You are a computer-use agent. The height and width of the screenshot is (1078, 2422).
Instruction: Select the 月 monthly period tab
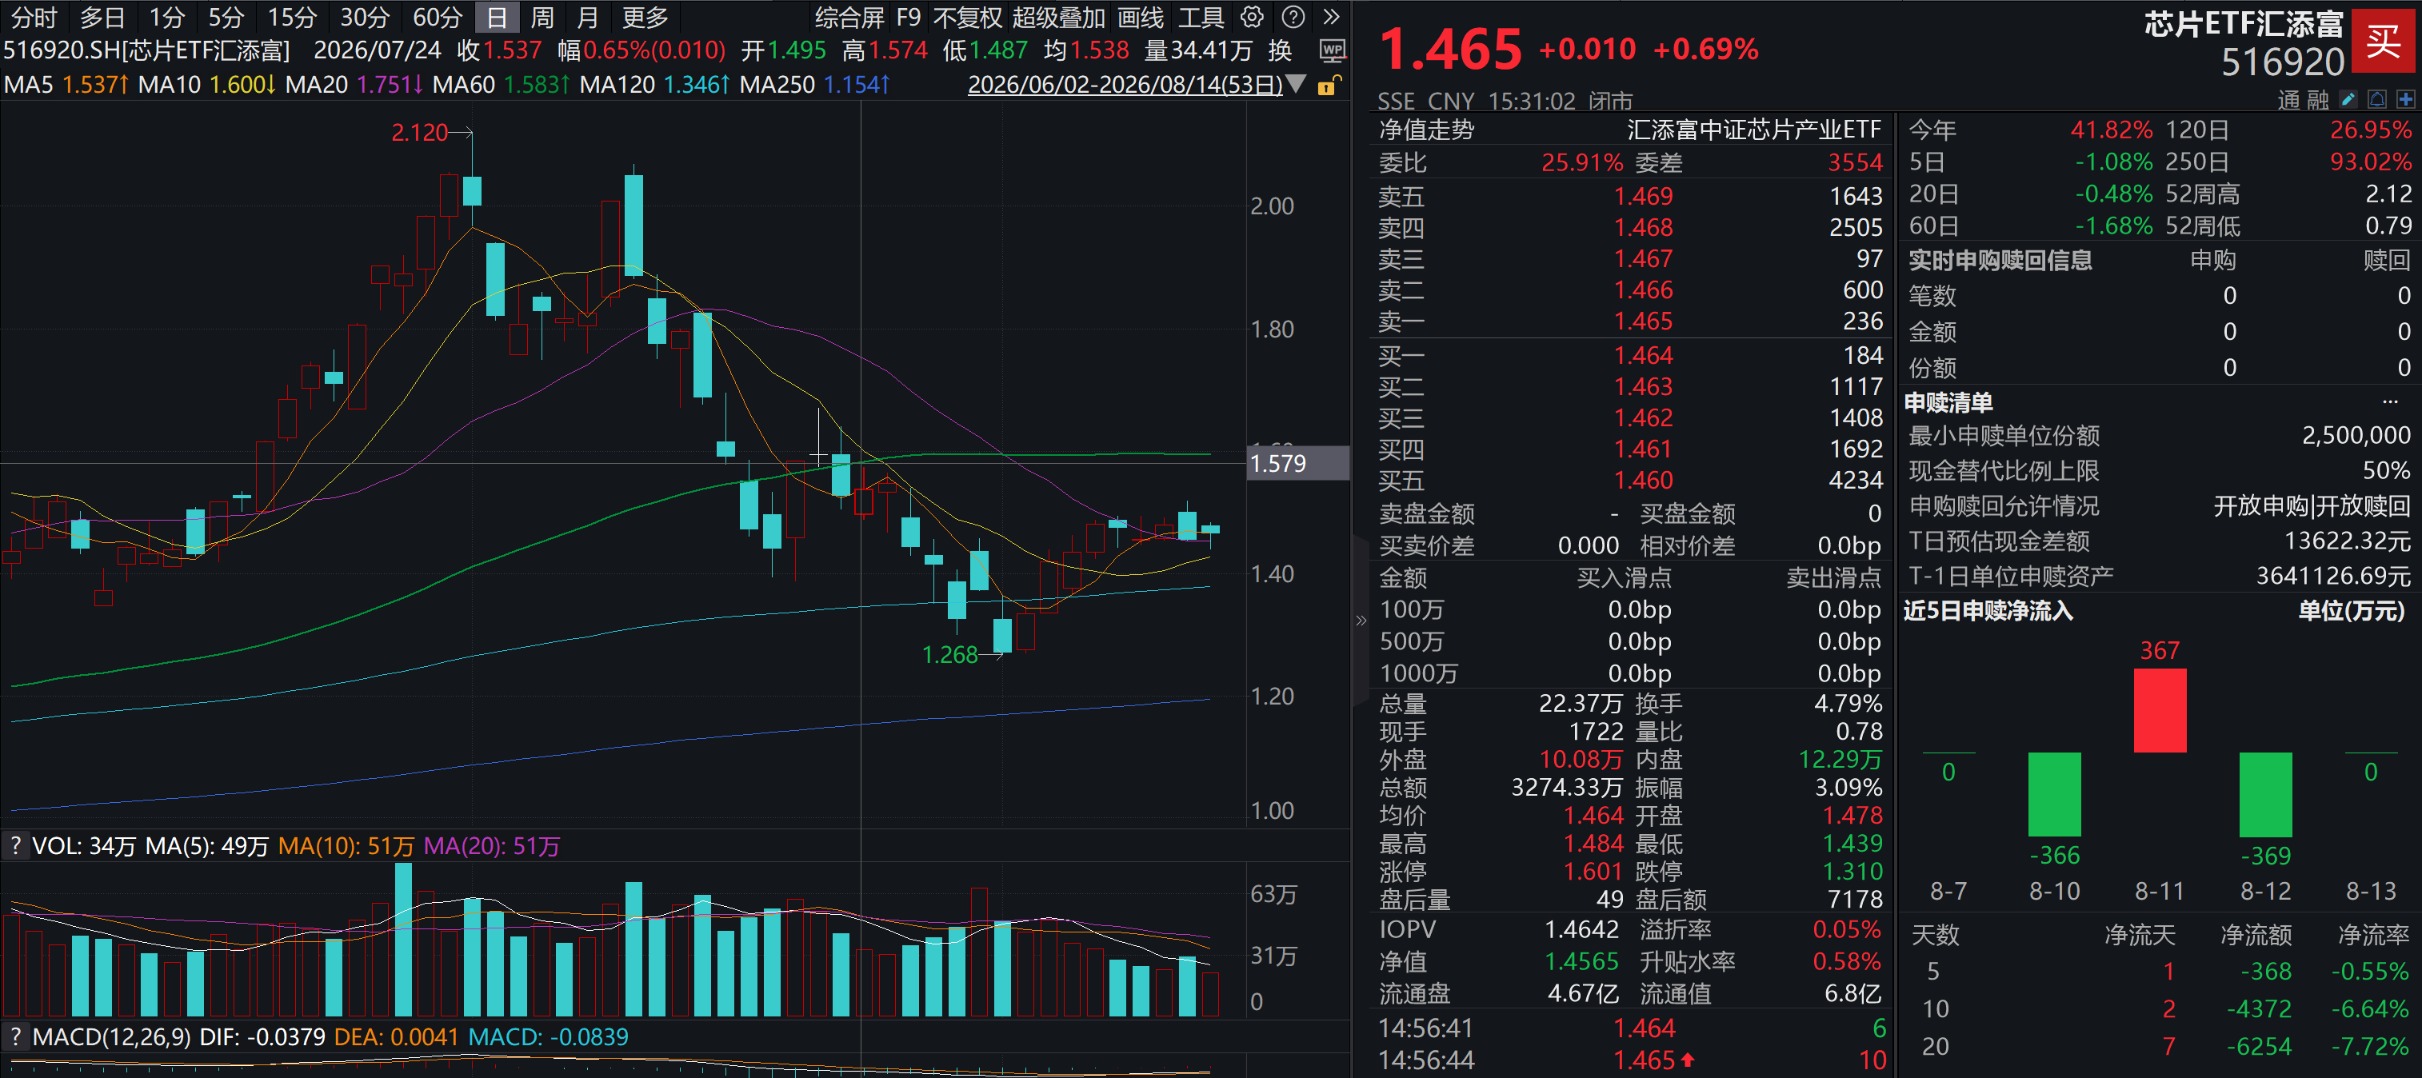588,17
